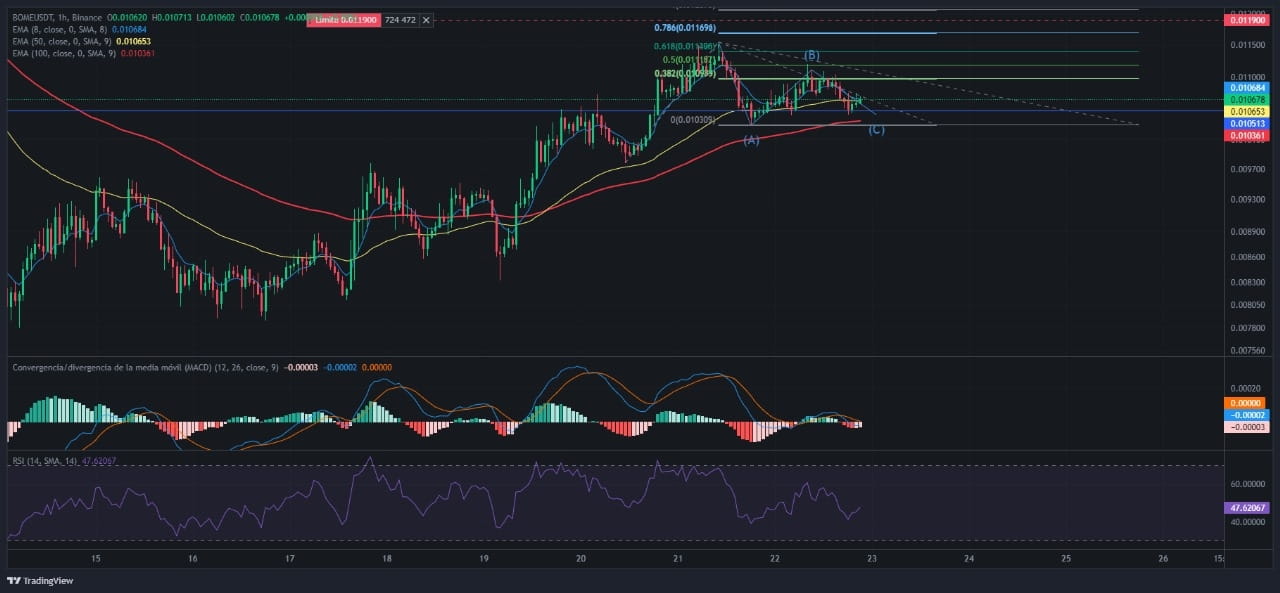Click date 24 on the time axis
The height and width of the screenshot is (593, 1280).
pyautogui.click(x=968, y=559)
